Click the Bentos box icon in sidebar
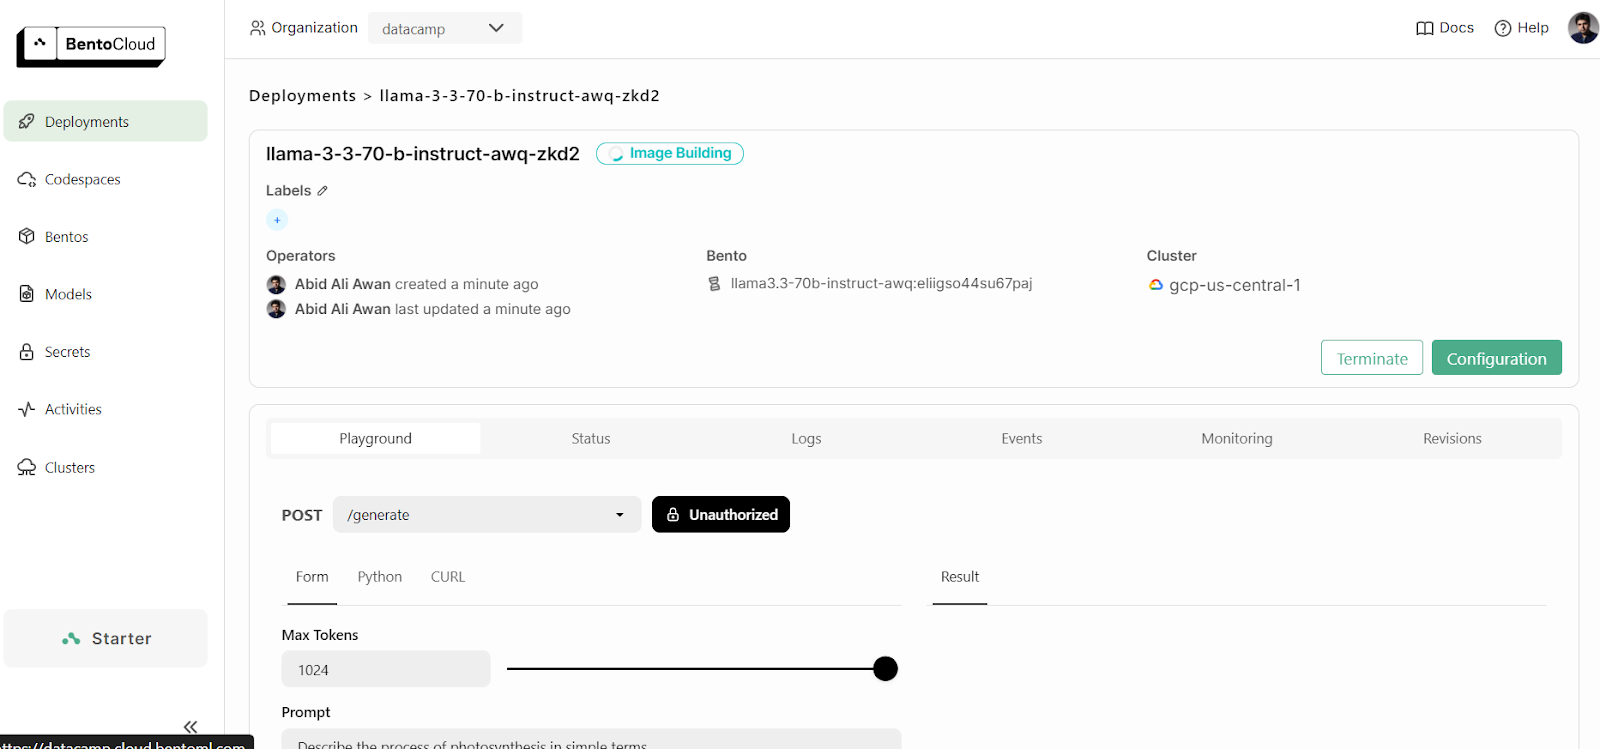 point(27,236)
